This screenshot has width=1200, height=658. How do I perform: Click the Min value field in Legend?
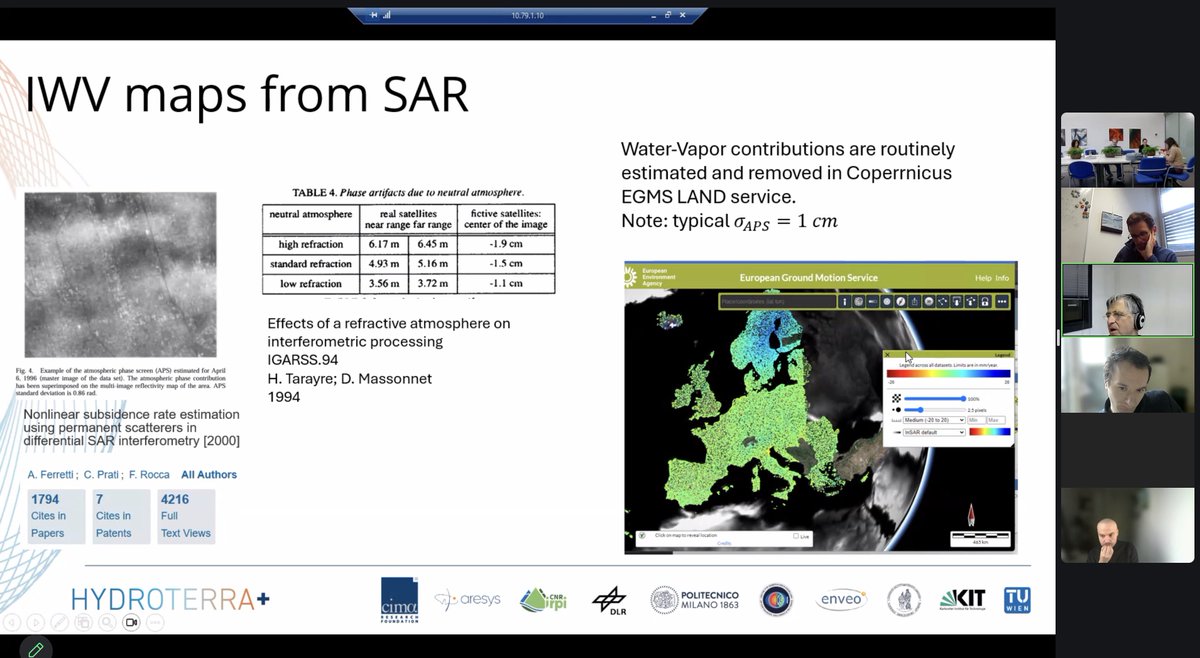[x=976, y=420]
